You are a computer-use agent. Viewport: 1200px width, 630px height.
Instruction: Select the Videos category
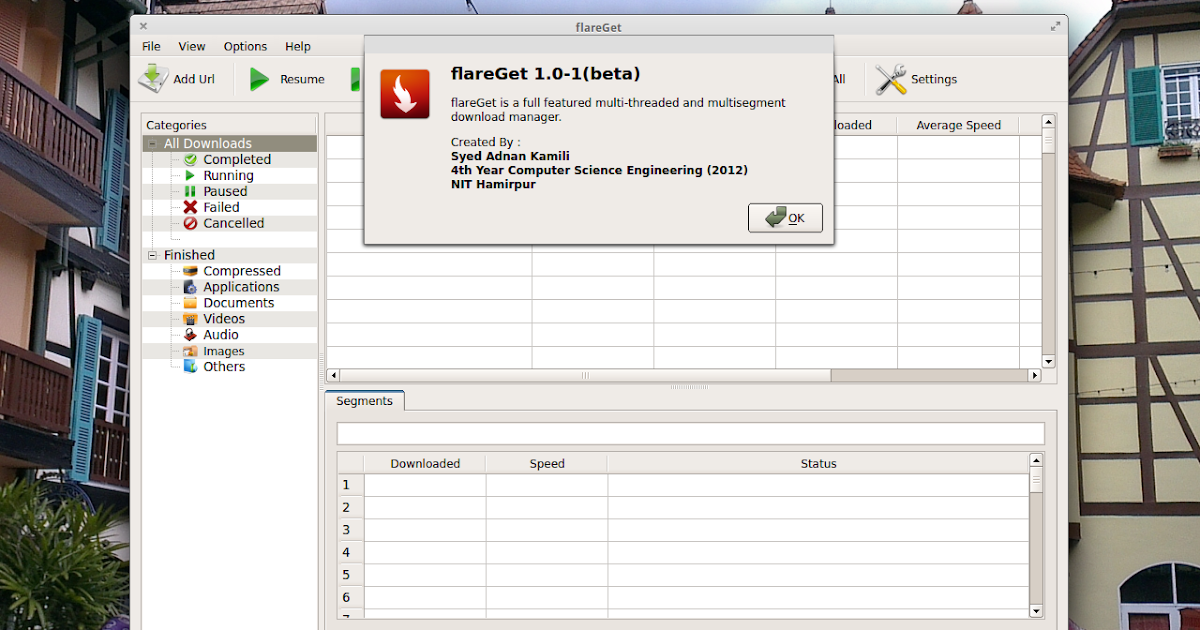(224, 319)
